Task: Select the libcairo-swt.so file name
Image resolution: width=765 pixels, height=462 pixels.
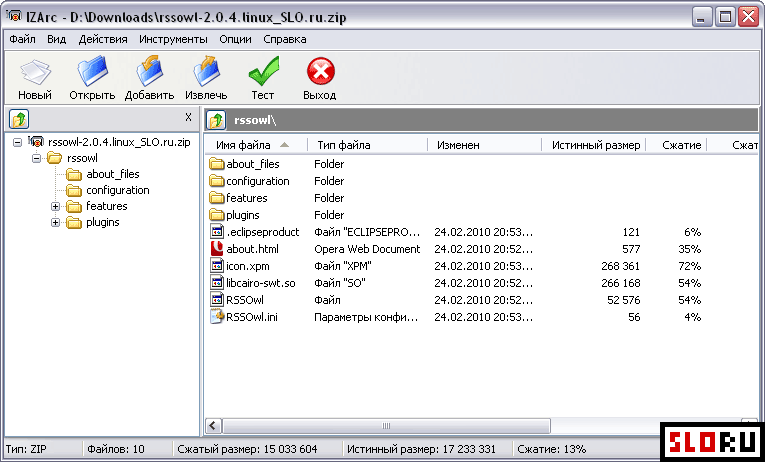Action: (261, 283)
